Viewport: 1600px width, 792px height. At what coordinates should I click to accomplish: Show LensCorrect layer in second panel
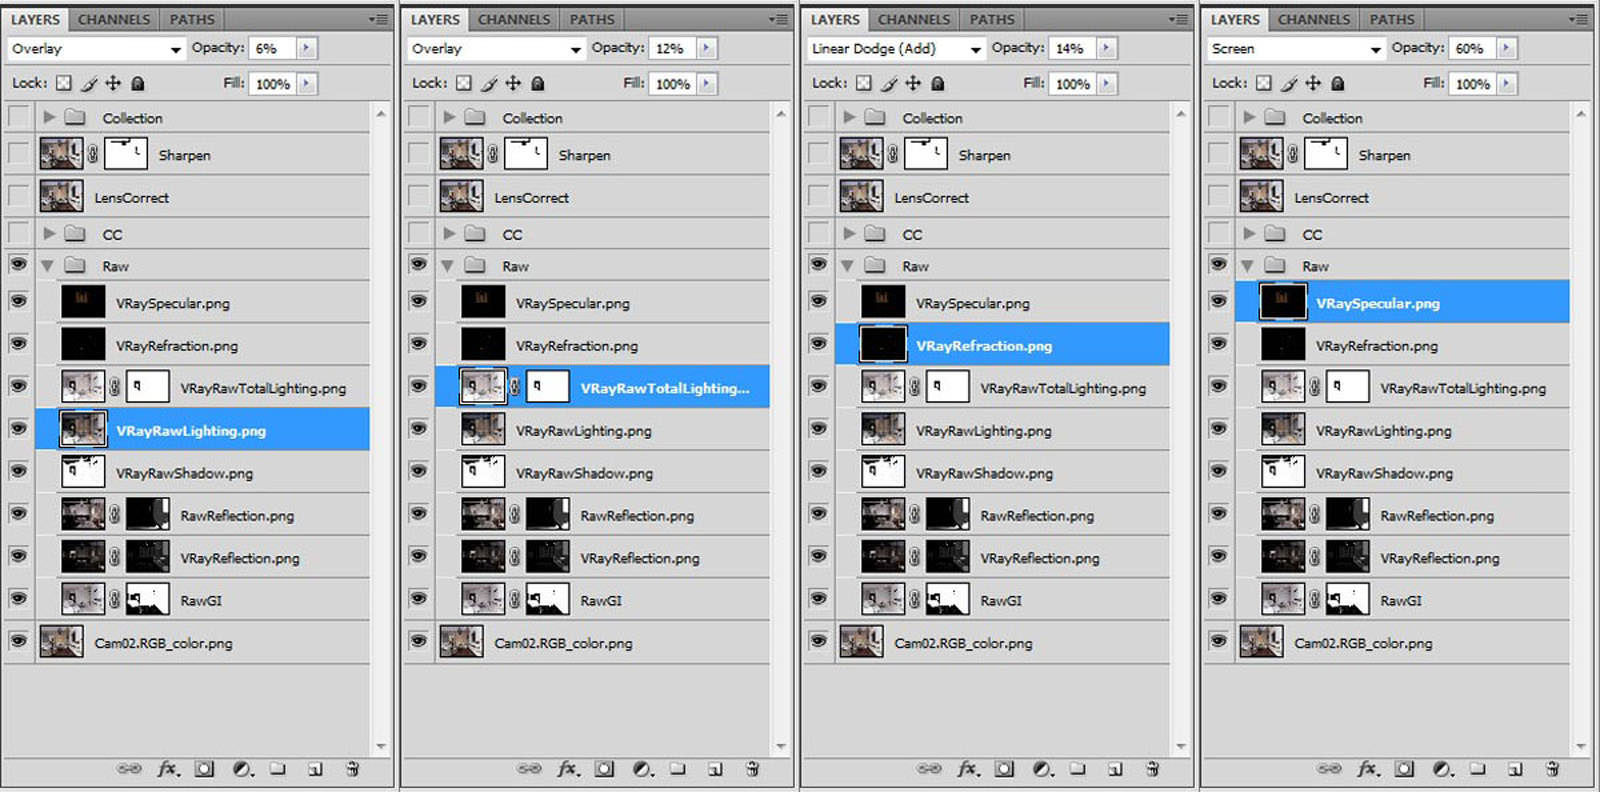418,196
